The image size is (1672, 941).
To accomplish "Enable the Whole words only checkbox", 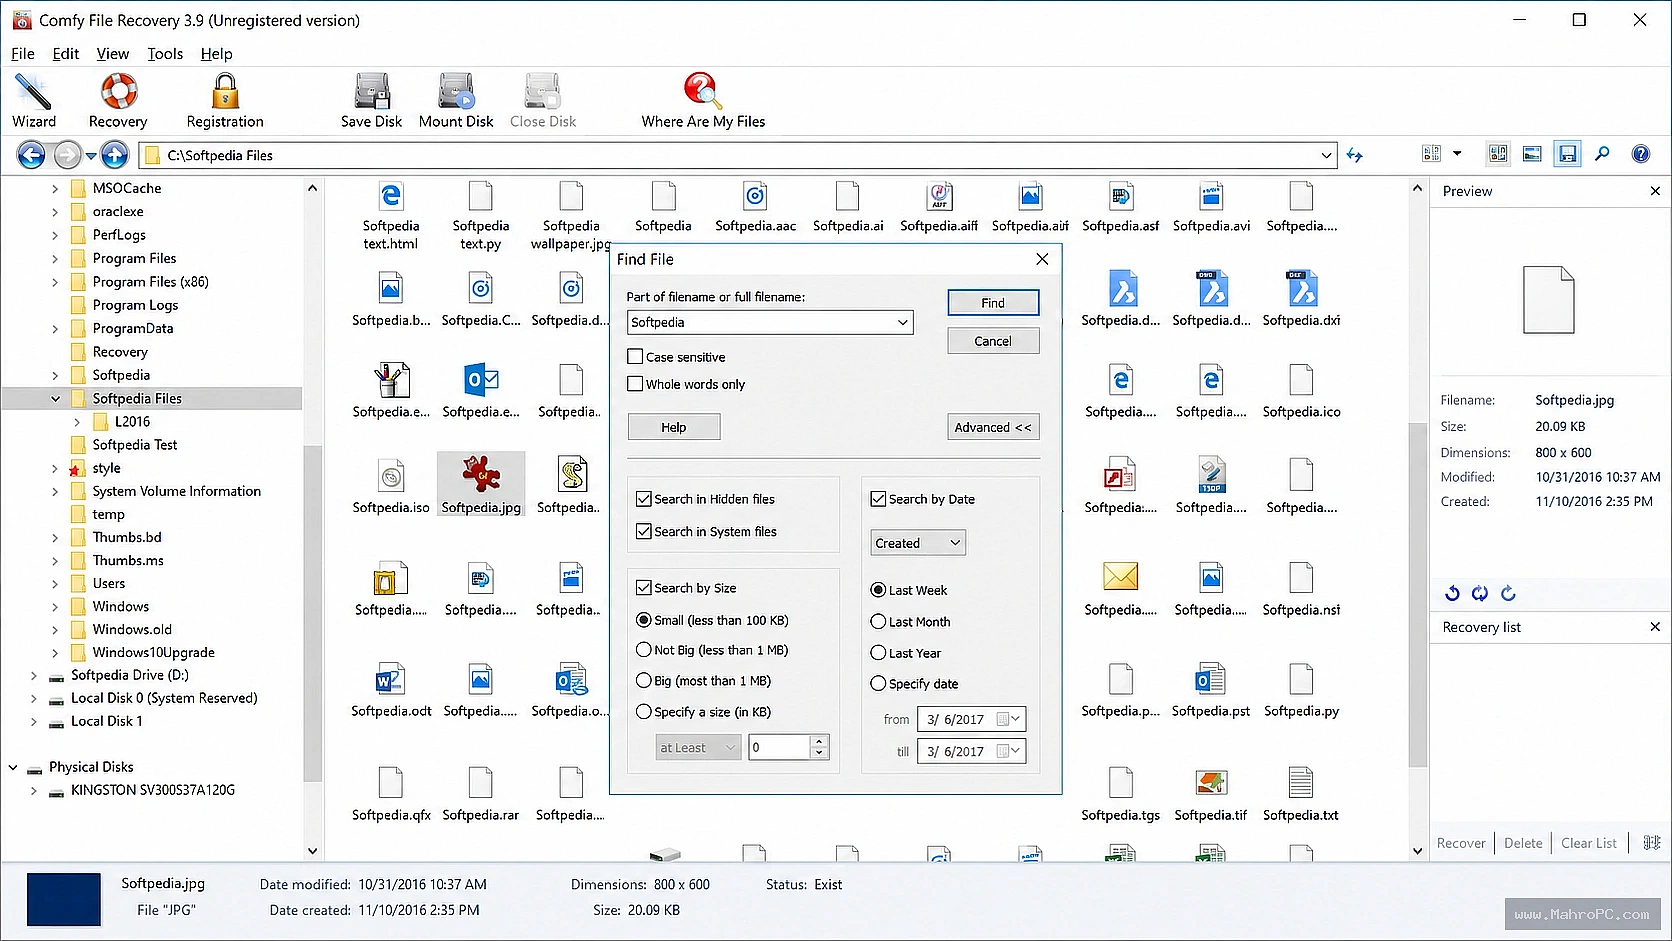I will point(635,383).
